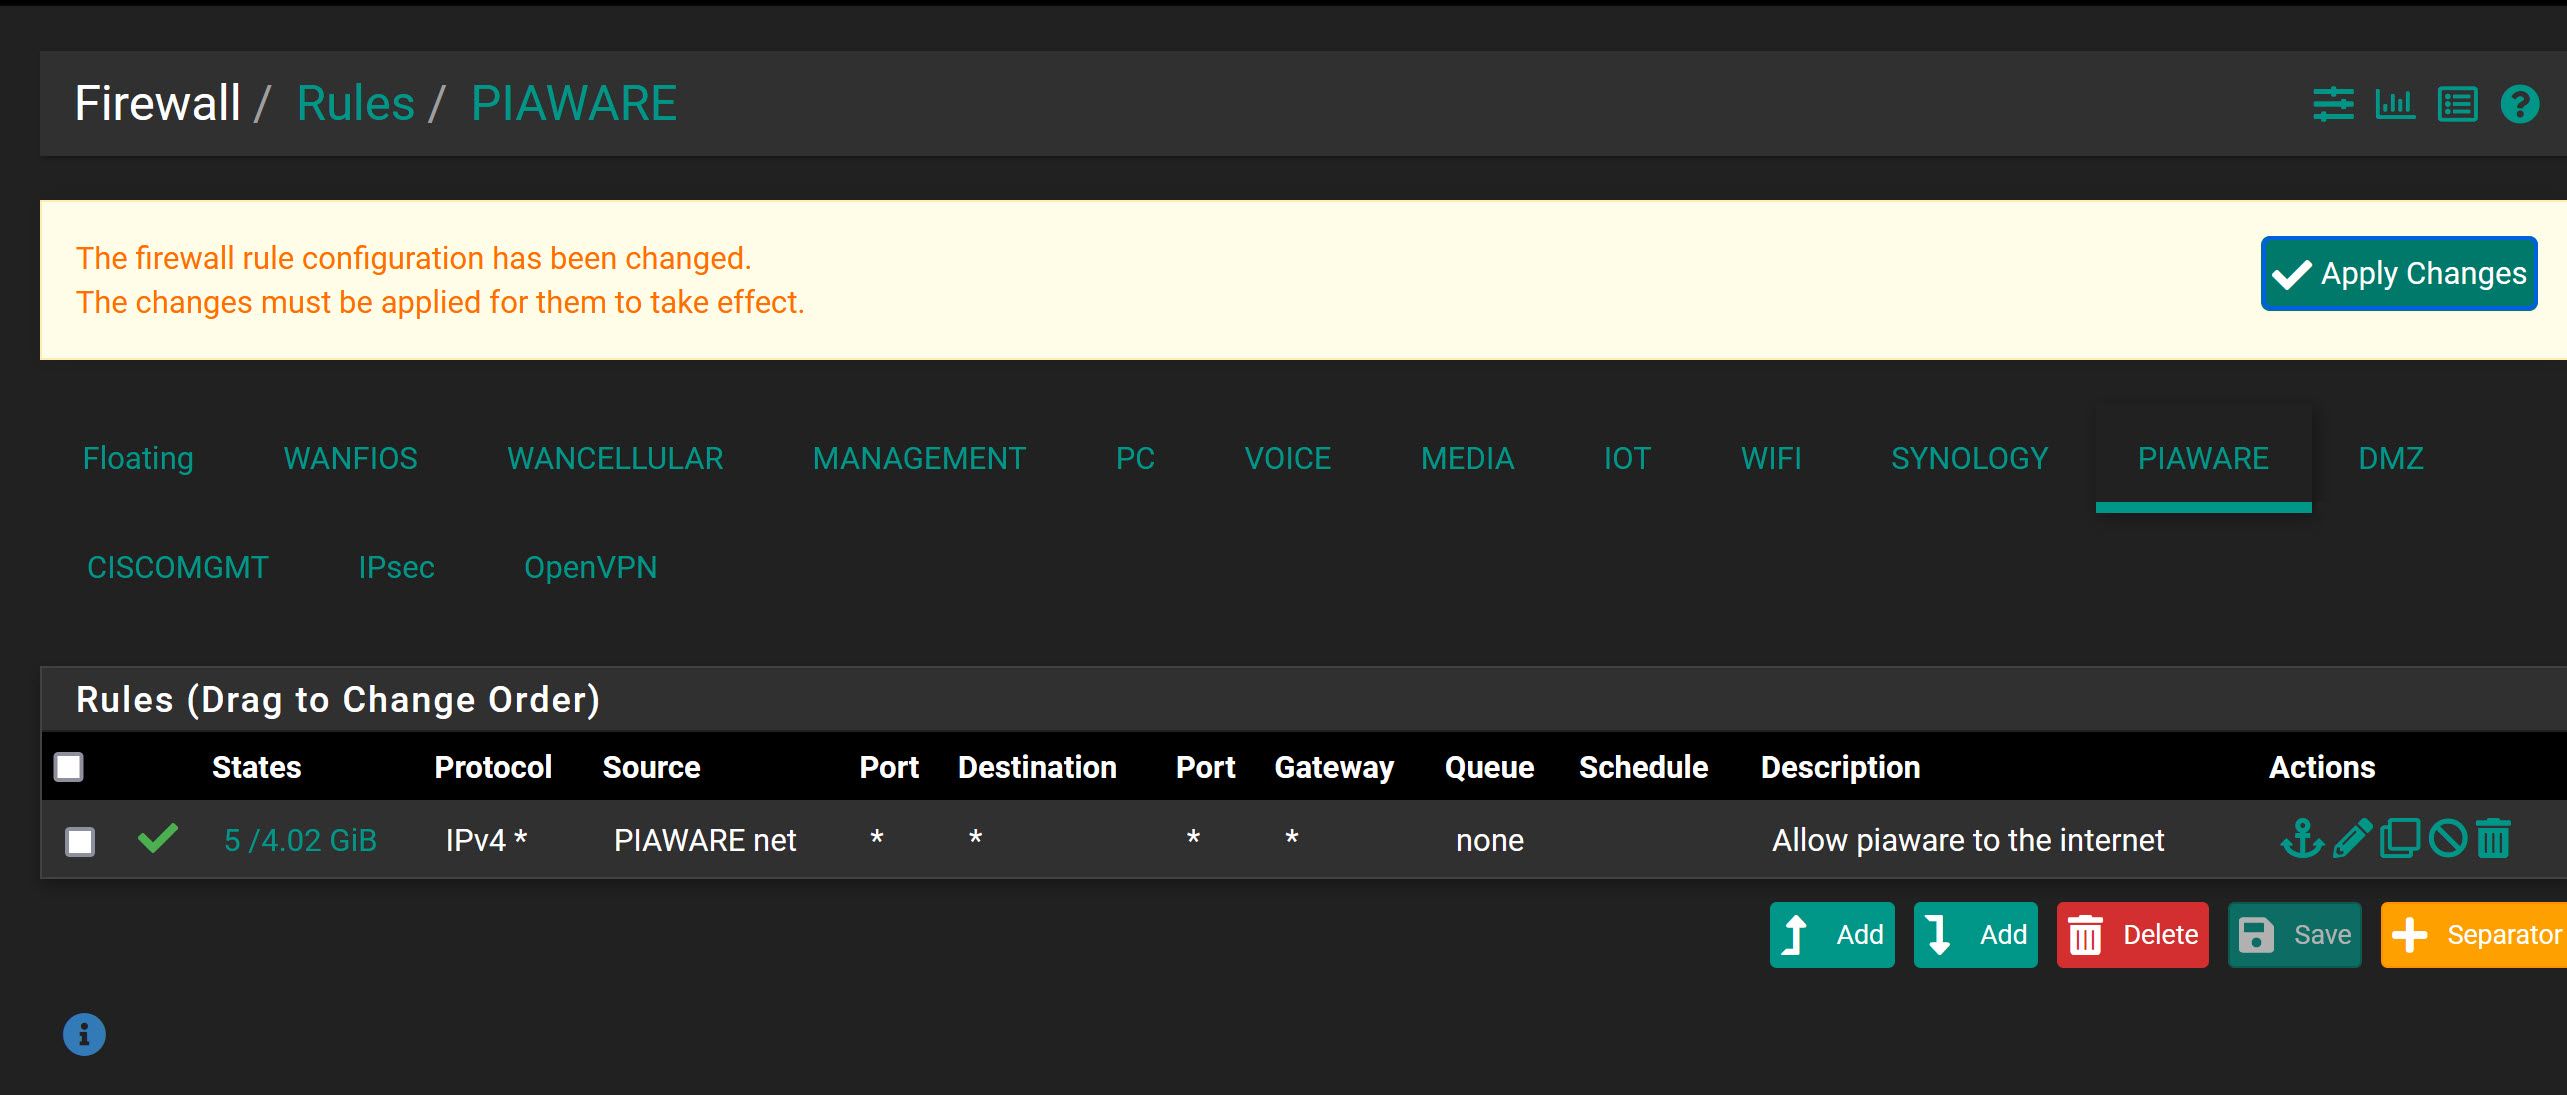
Task: Select the OpenVPN tab
Action: (x=590, y=567)
